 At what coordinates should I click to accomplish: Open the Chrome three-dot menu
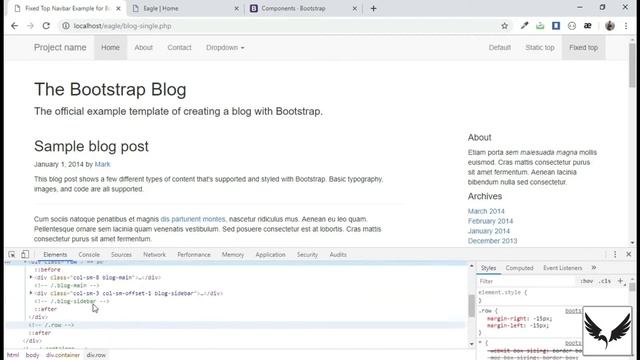626,26
